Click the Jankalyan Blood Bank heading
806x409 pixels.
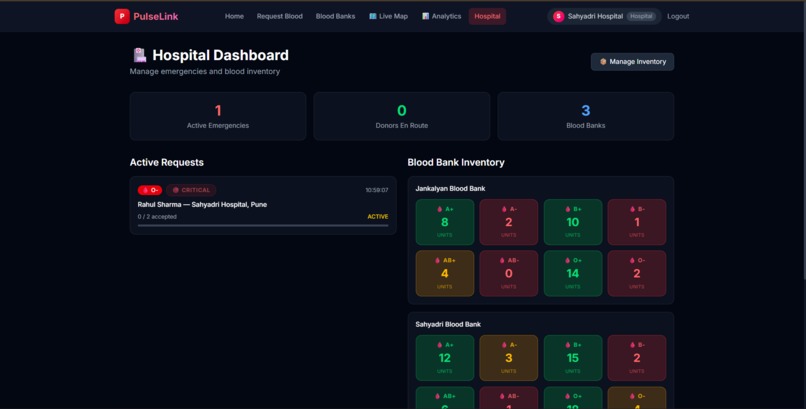pyautogui.click(x=450, y=189)
